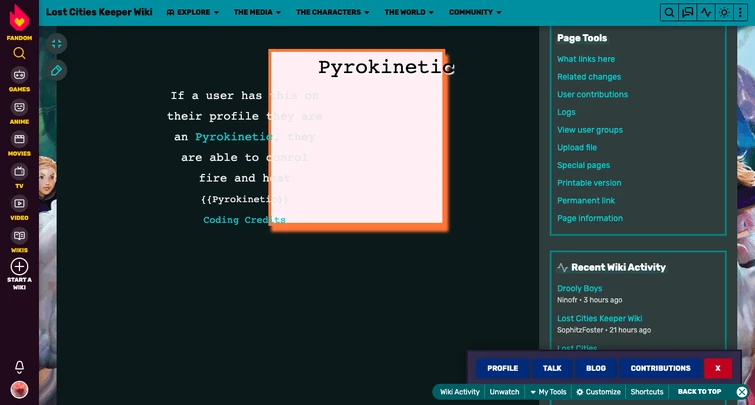Open the My Tools dropdown
This screenshot has height=405, width=755.
pyautogui.click(x=548, y=392)
